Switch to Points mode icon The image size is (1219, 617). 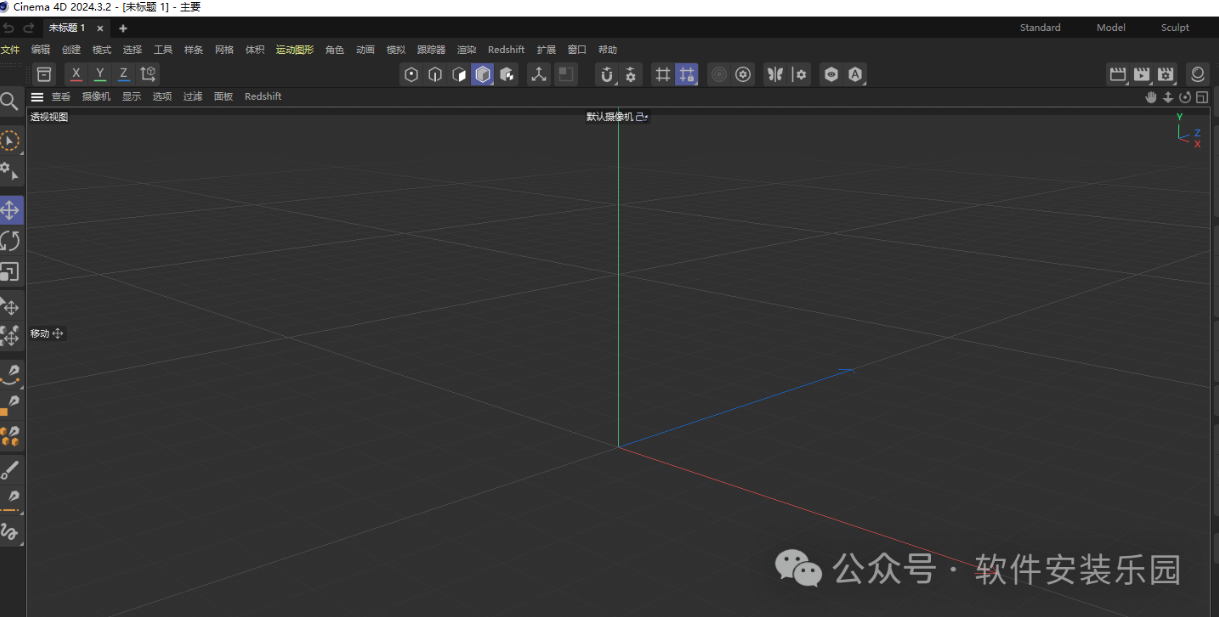411,74
